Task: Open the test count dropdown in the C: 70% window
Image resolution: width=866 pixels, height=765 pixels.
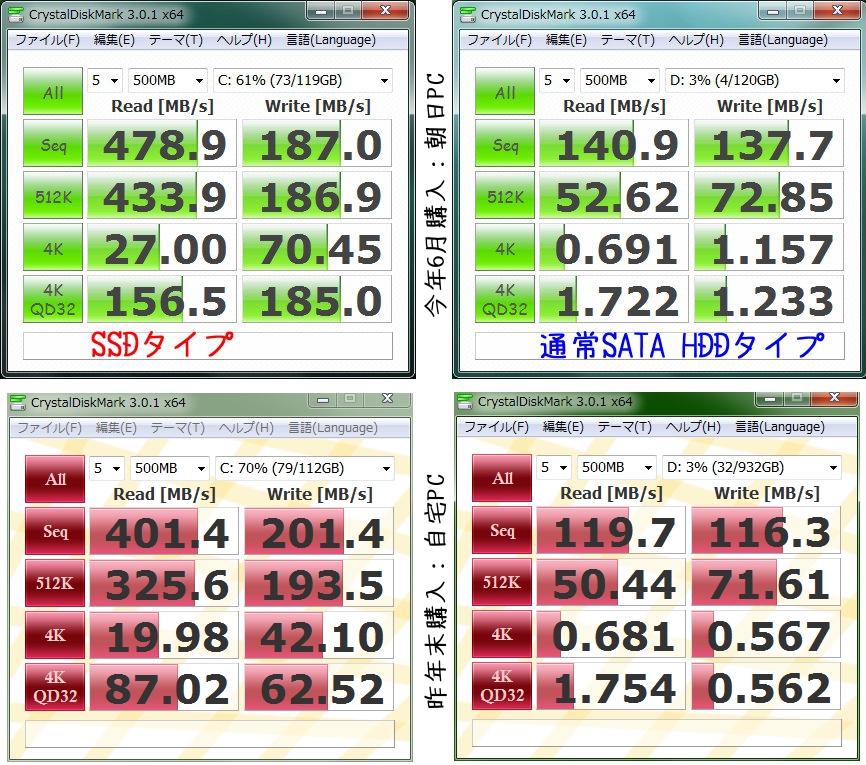Action: tap(106, 468)
